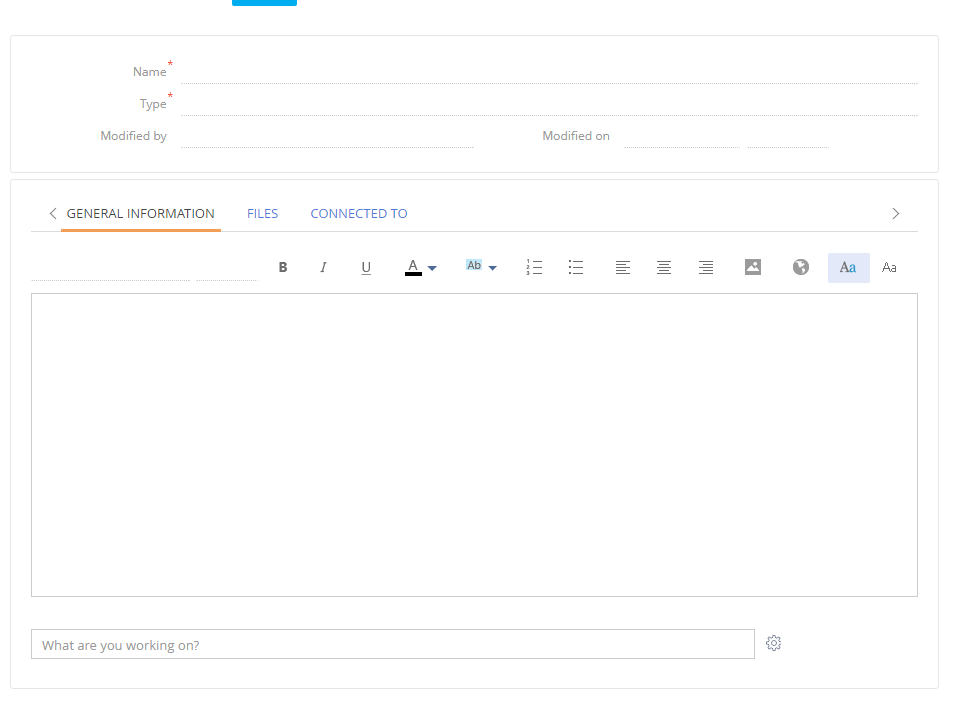Open the feed settings gear icon
The image size is (958, 712).
[773, 644]
